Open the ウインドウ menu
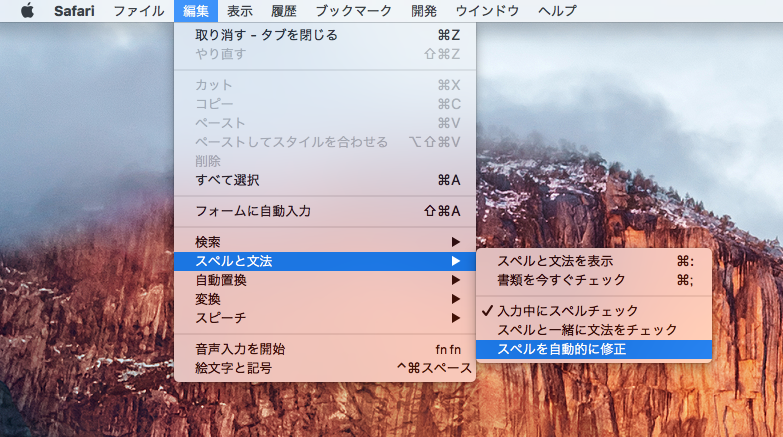The height and width of the screenshot is (437, 783). [487, 10]
